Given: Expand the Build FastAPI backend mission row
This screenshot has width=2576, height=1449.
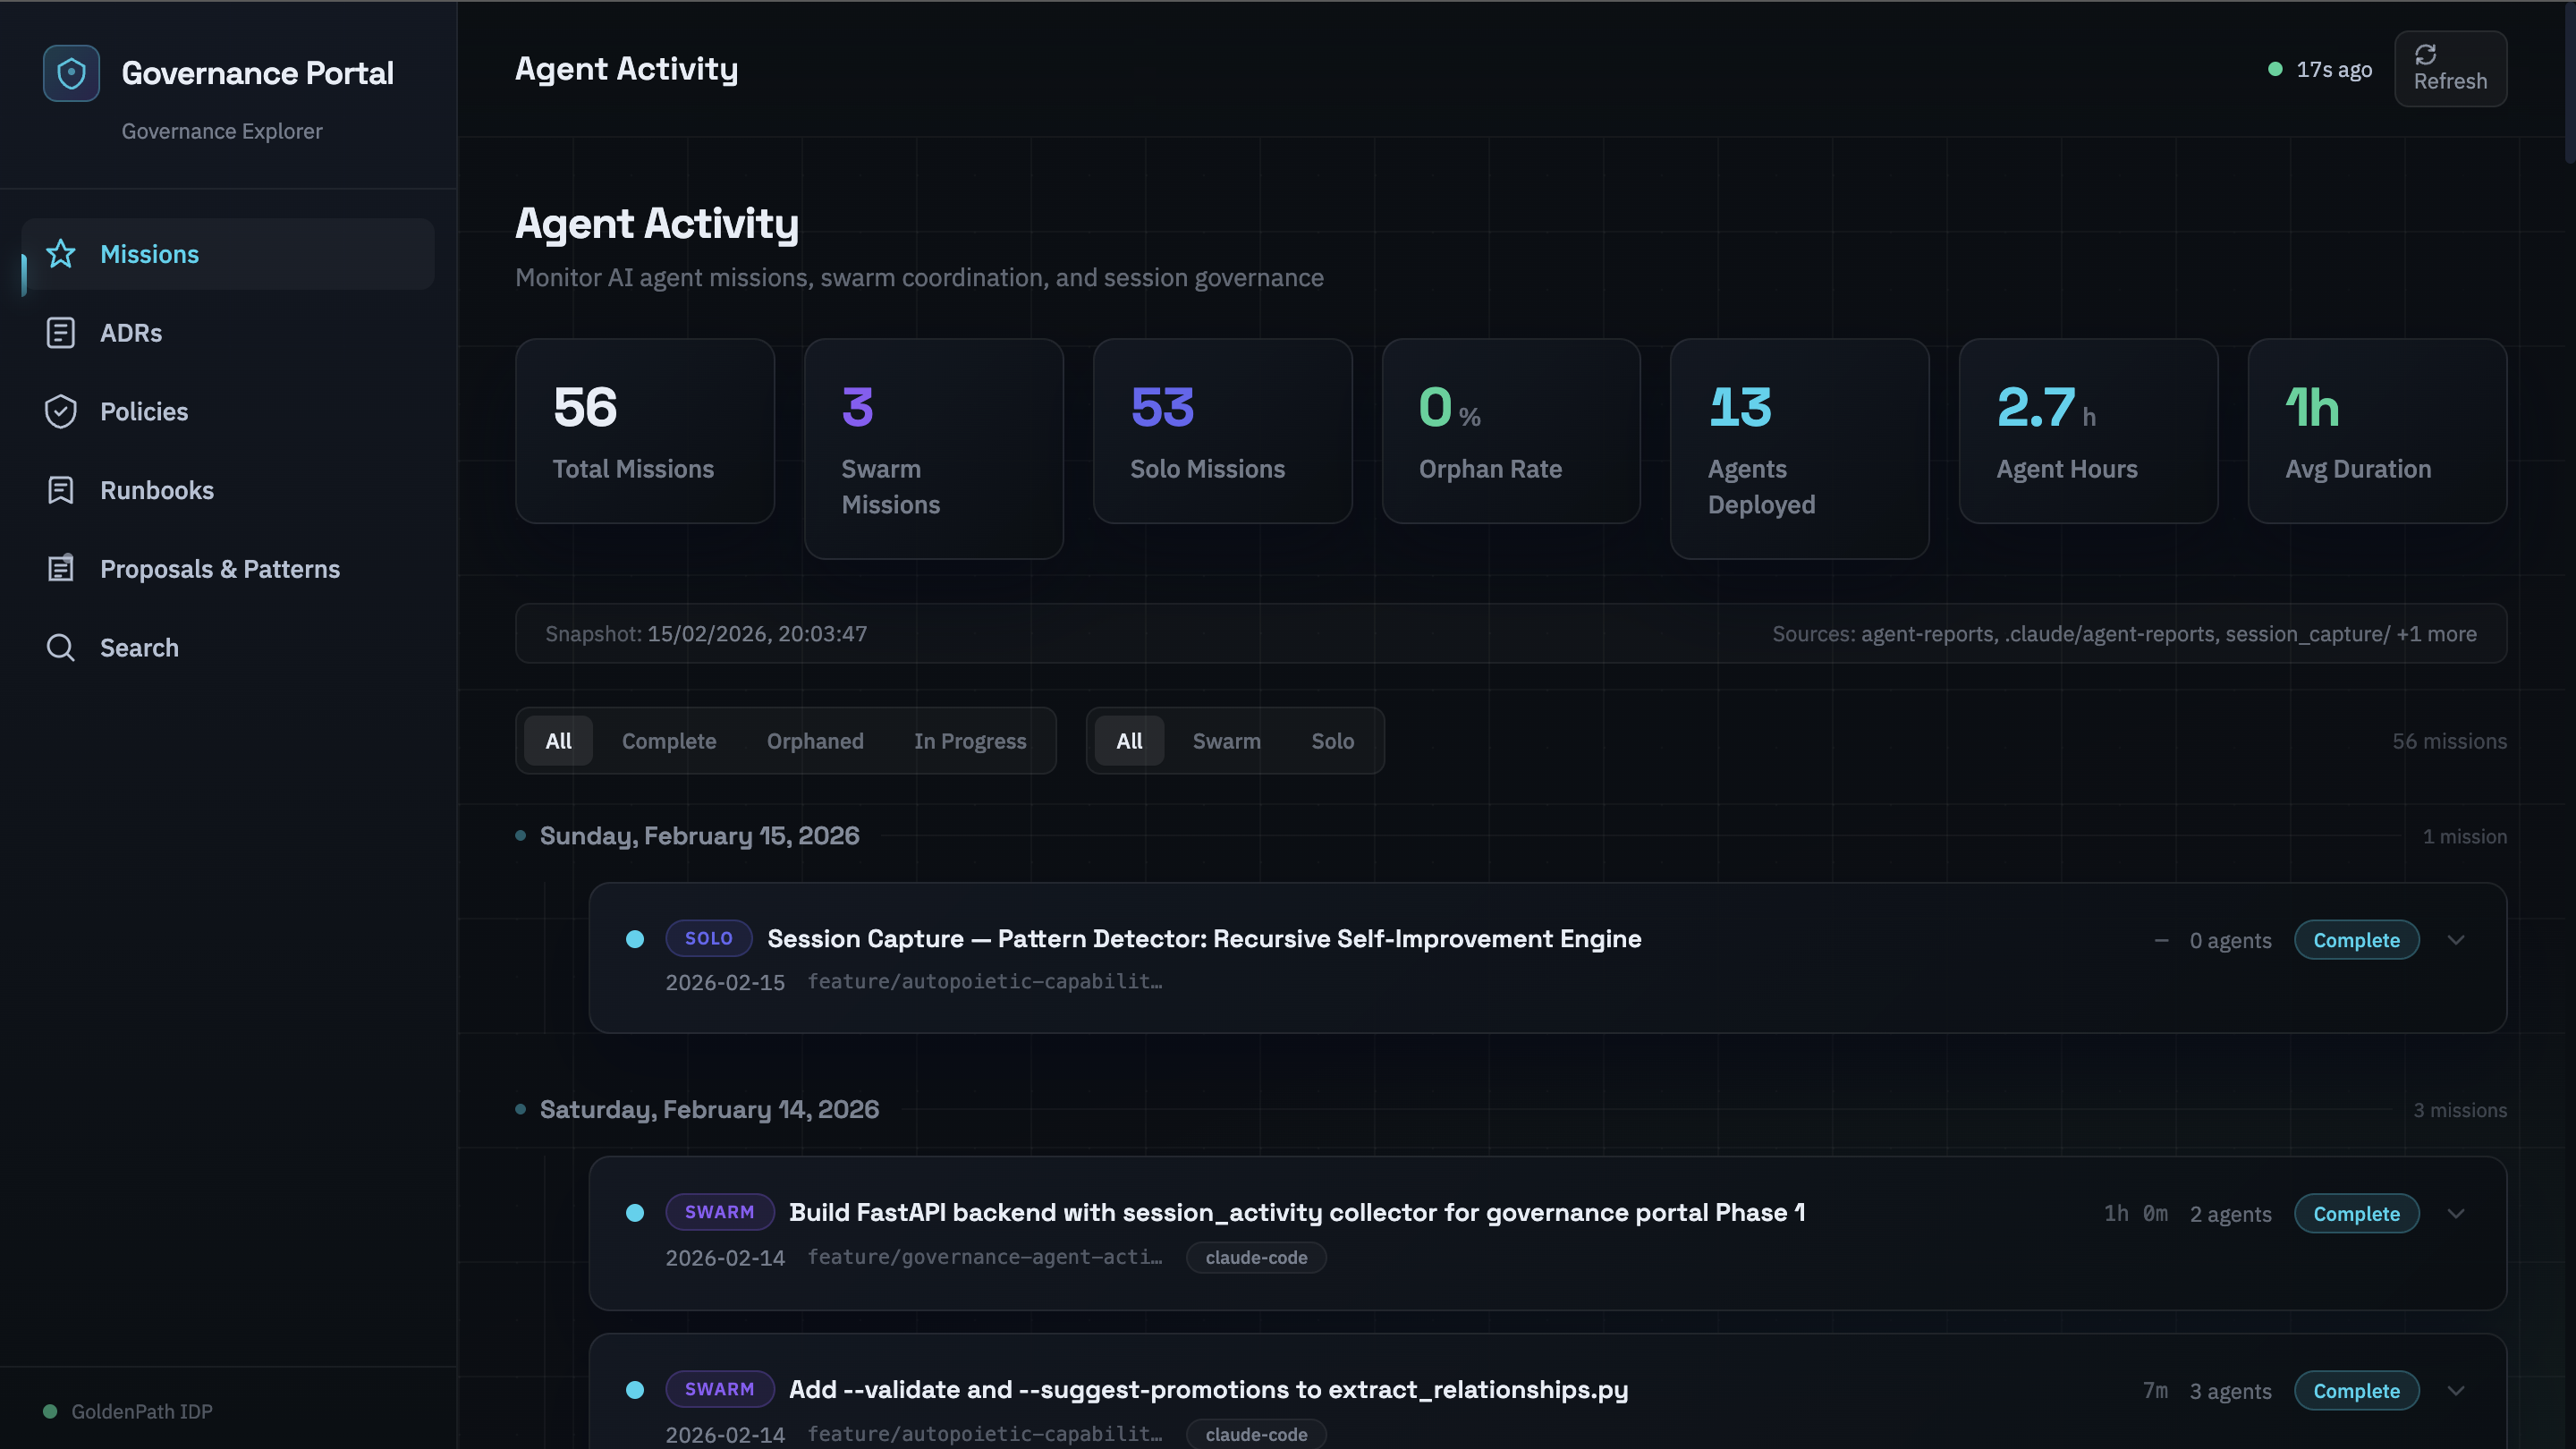Looking at the screenshot, I should [x=2456, y=1214].
